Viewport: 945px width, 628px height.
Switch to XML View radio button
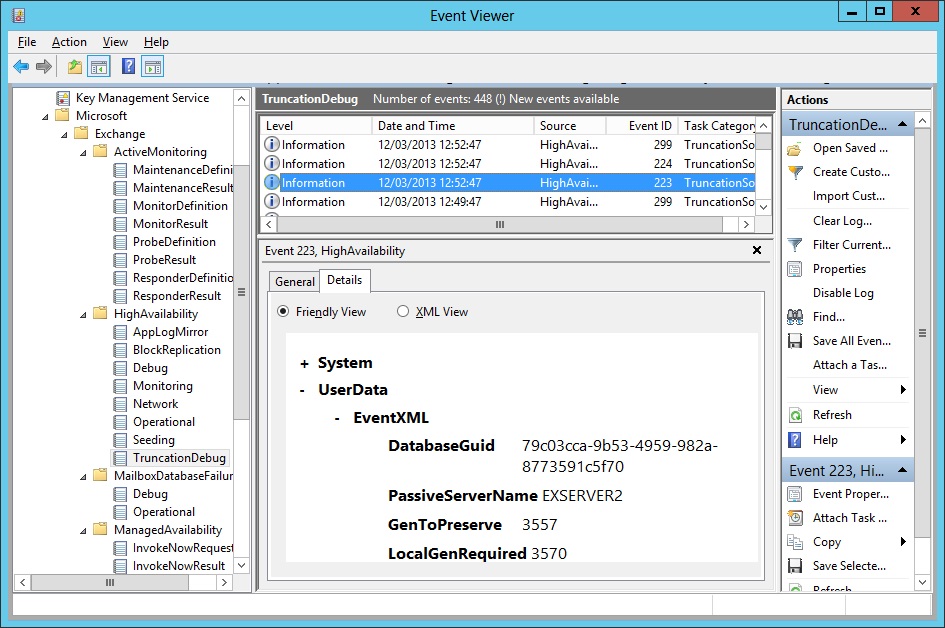(403, 312)
